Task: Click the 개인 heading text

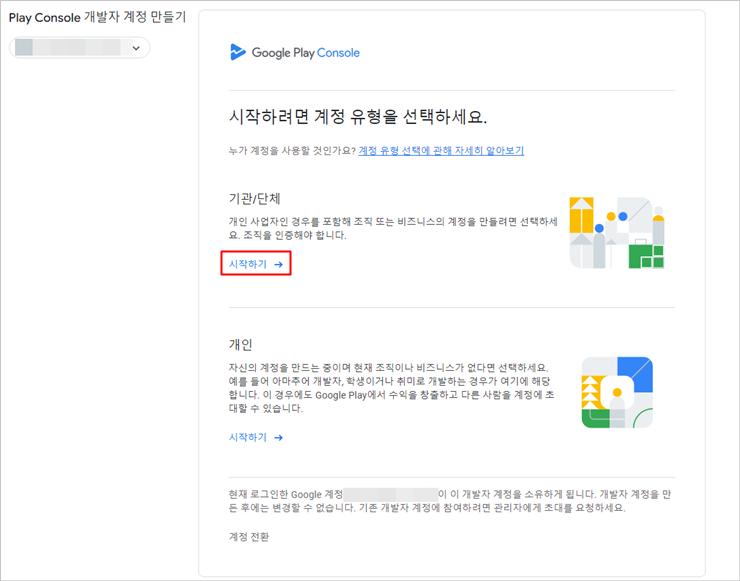Action: [x=241, y=345]
